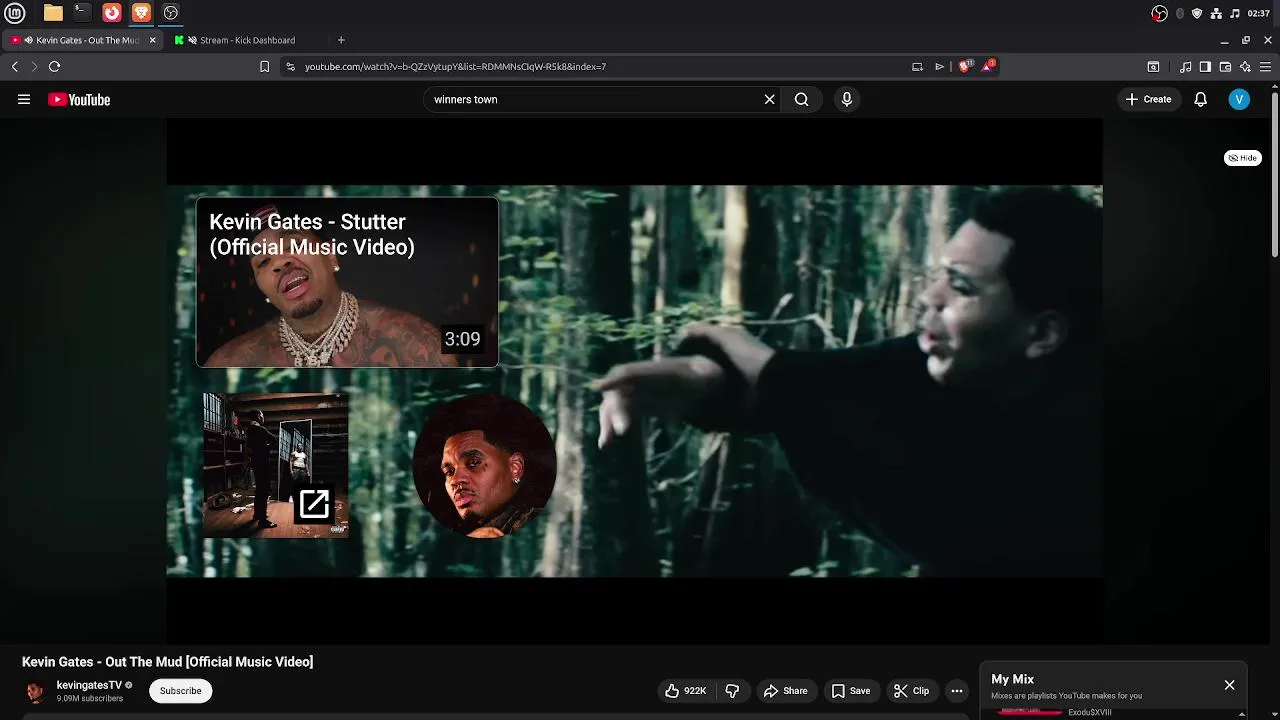Click the Brave Shields lion icon
Image resolution: width=1280 pixels, height=720 pixels.
pyautogui.click(x=964, y=66)
